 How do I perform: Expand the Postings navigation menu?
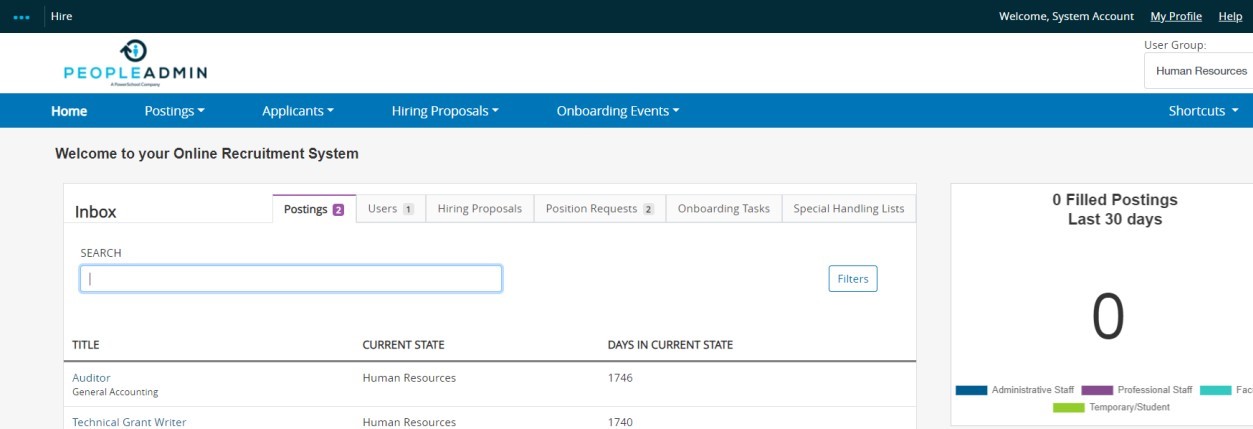point(174,111)
